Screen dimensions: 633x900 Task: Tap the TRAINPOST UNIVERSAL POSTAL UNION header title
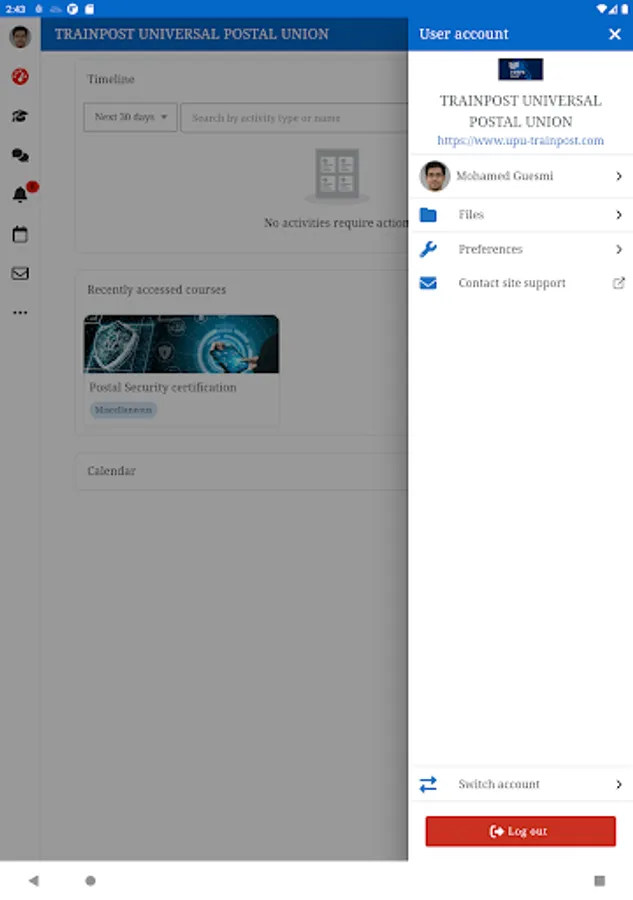coord(192,34)
